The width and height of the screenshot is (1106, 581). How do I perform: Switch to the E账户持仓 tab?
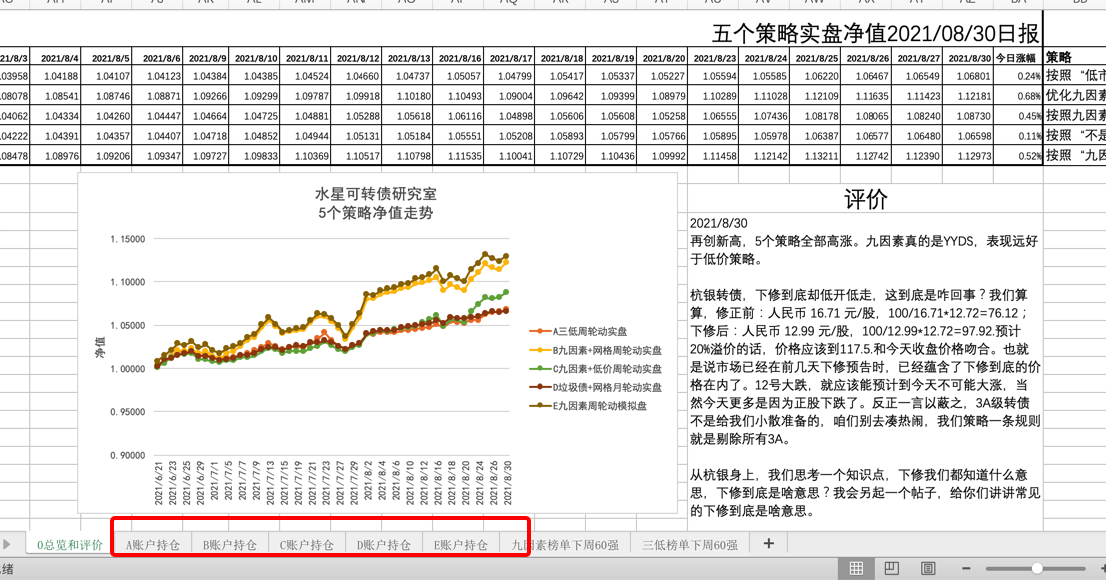[460, 545]
